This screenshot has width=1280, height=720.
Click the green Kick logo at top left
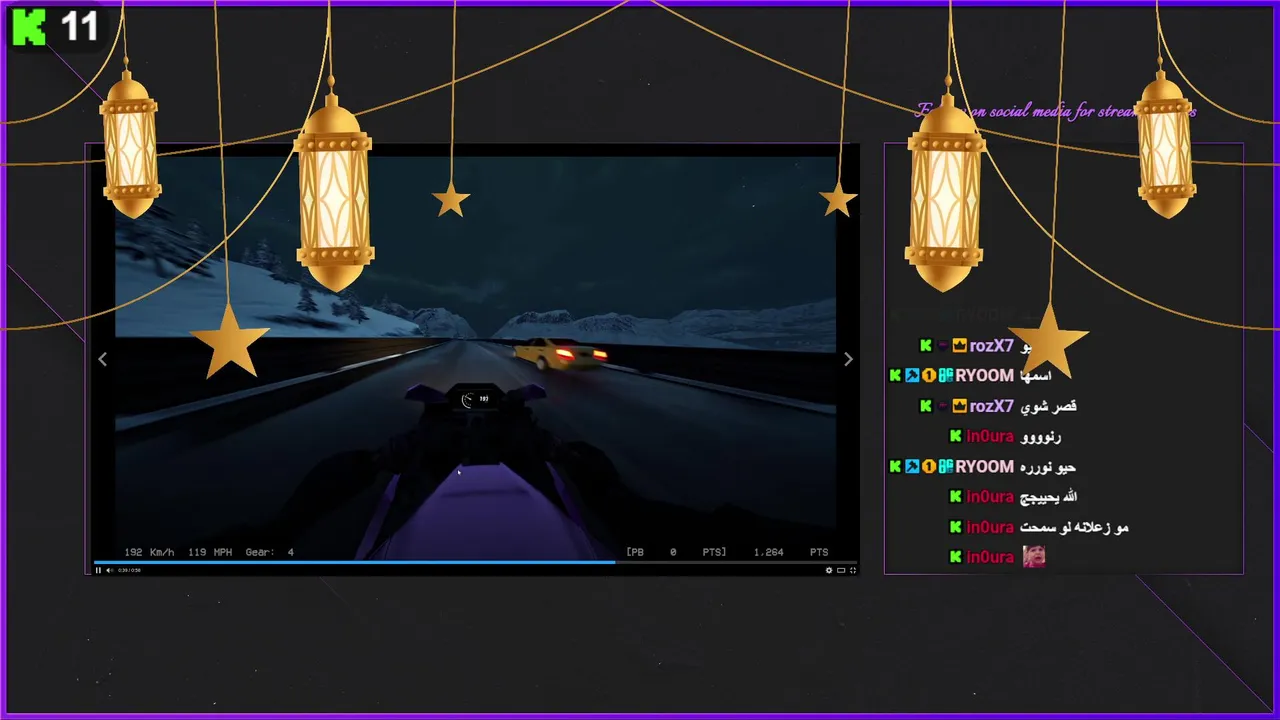[29, 27]
